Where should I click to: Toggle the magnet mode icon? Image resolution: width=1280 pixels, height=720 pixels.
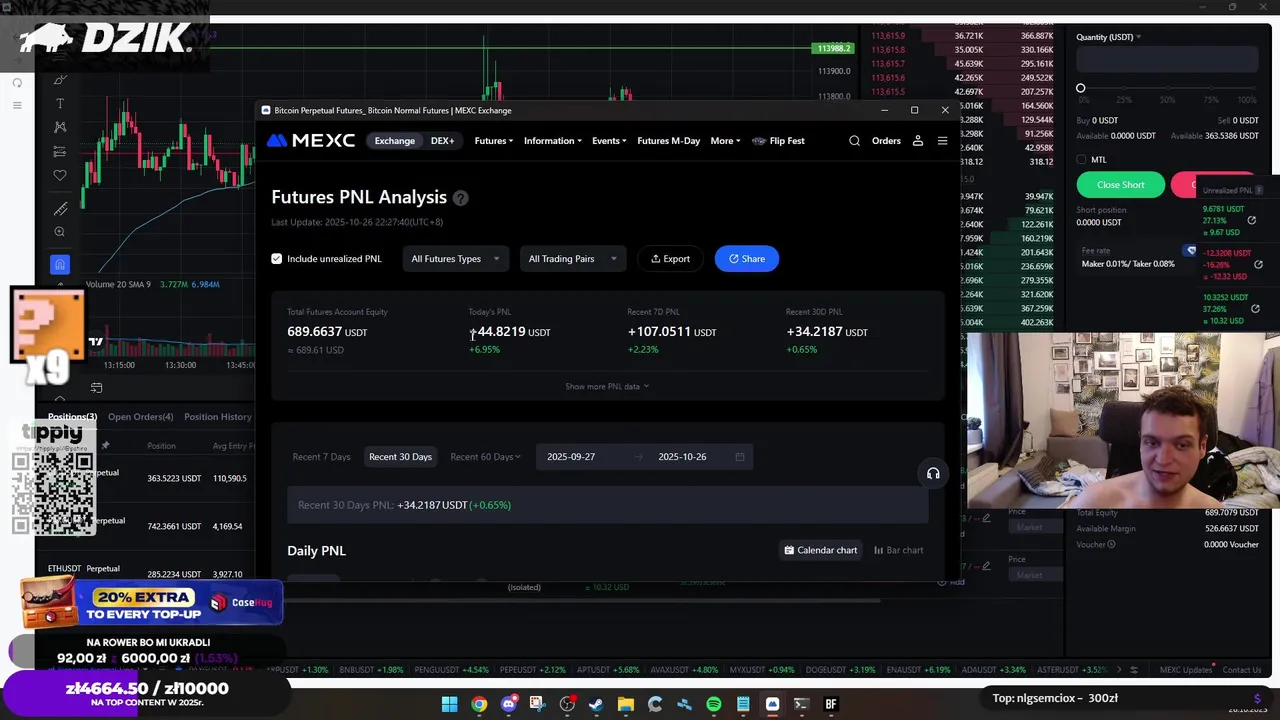(x=60, y=264)
